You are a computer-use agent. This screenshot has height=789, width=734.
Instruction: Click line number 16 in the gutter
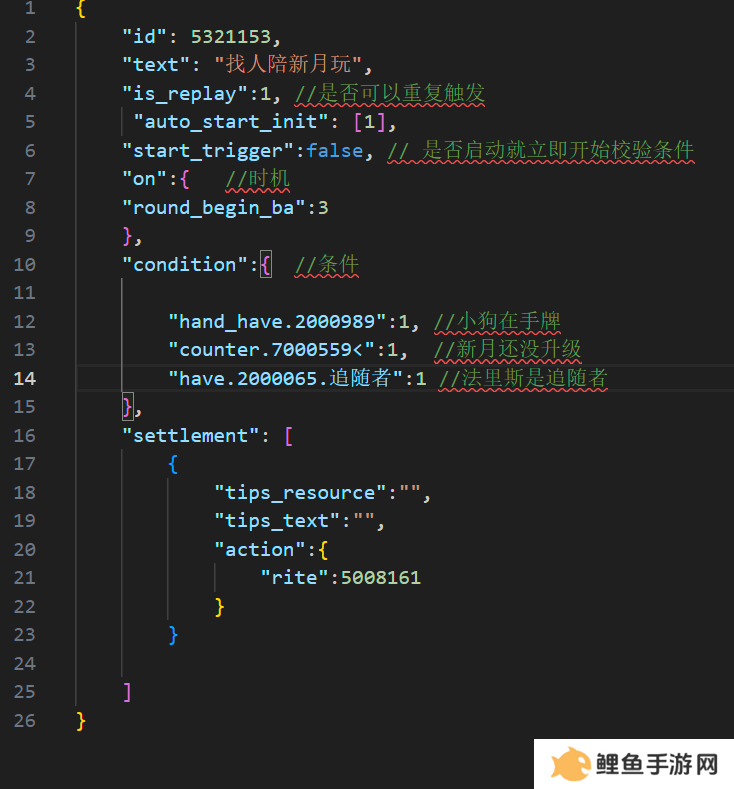25,436
